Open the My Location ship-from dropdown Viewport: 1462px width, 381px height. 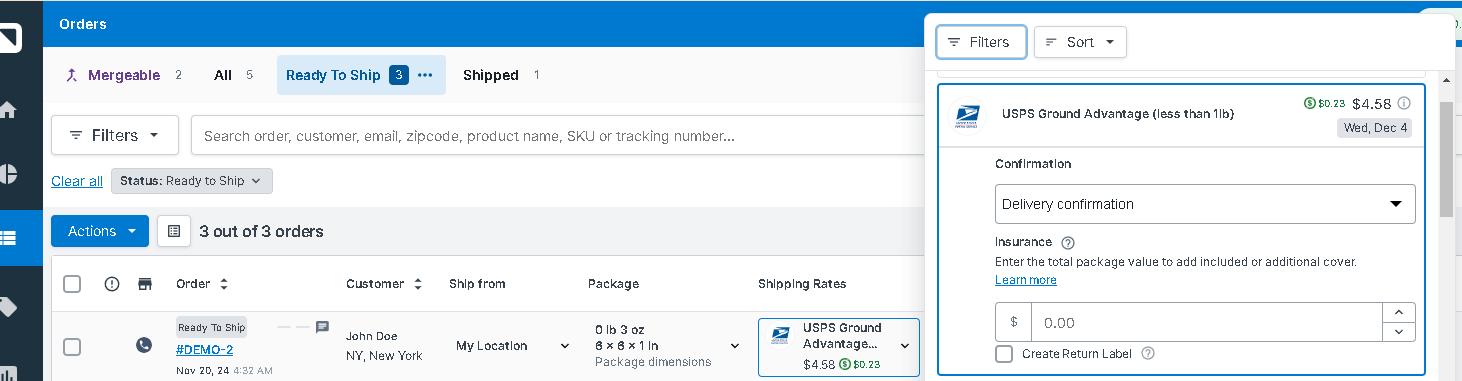[513, 346]
